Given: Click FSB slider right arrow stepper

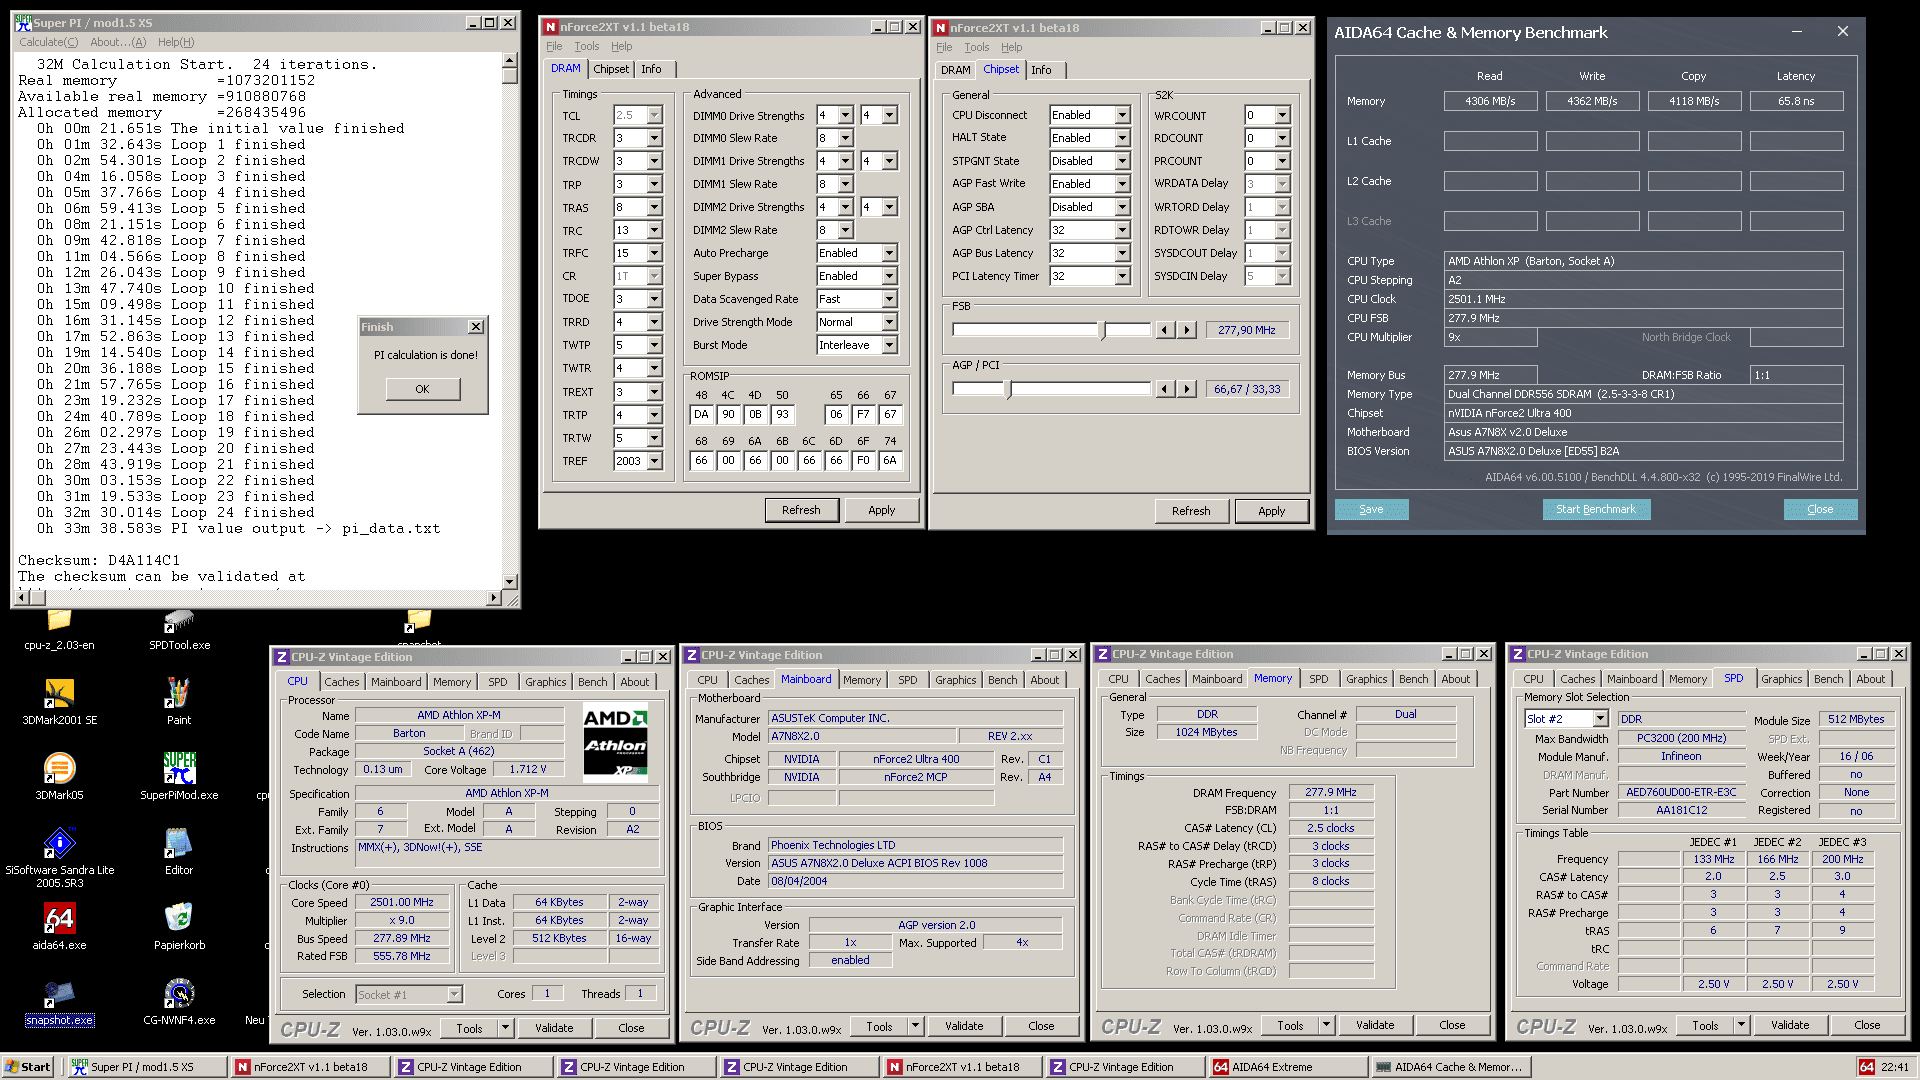Looking at the screenshot, I should pyautogui.click(x=1187, y=330).
